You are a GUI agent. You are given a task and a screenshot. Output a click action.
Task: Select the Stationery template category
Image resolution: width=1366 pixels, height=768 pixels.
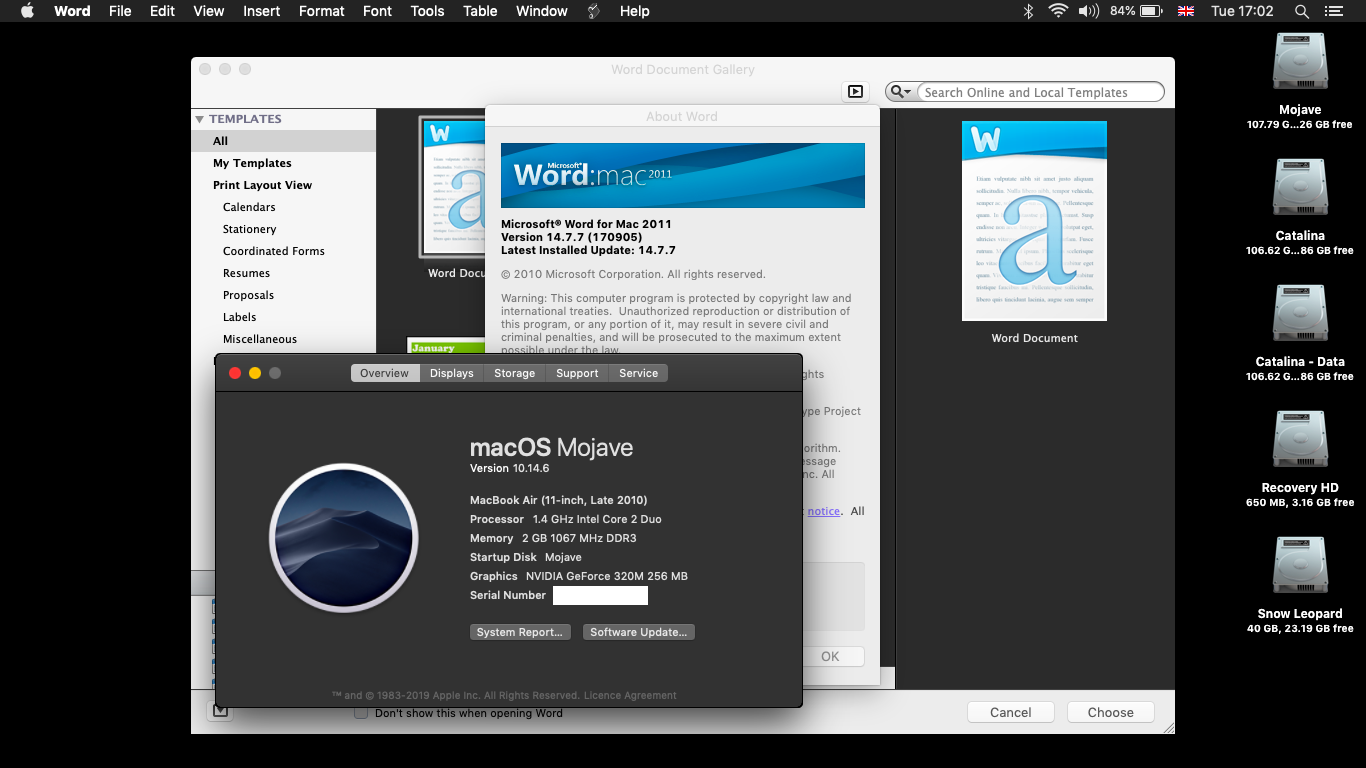pos(283,229)
